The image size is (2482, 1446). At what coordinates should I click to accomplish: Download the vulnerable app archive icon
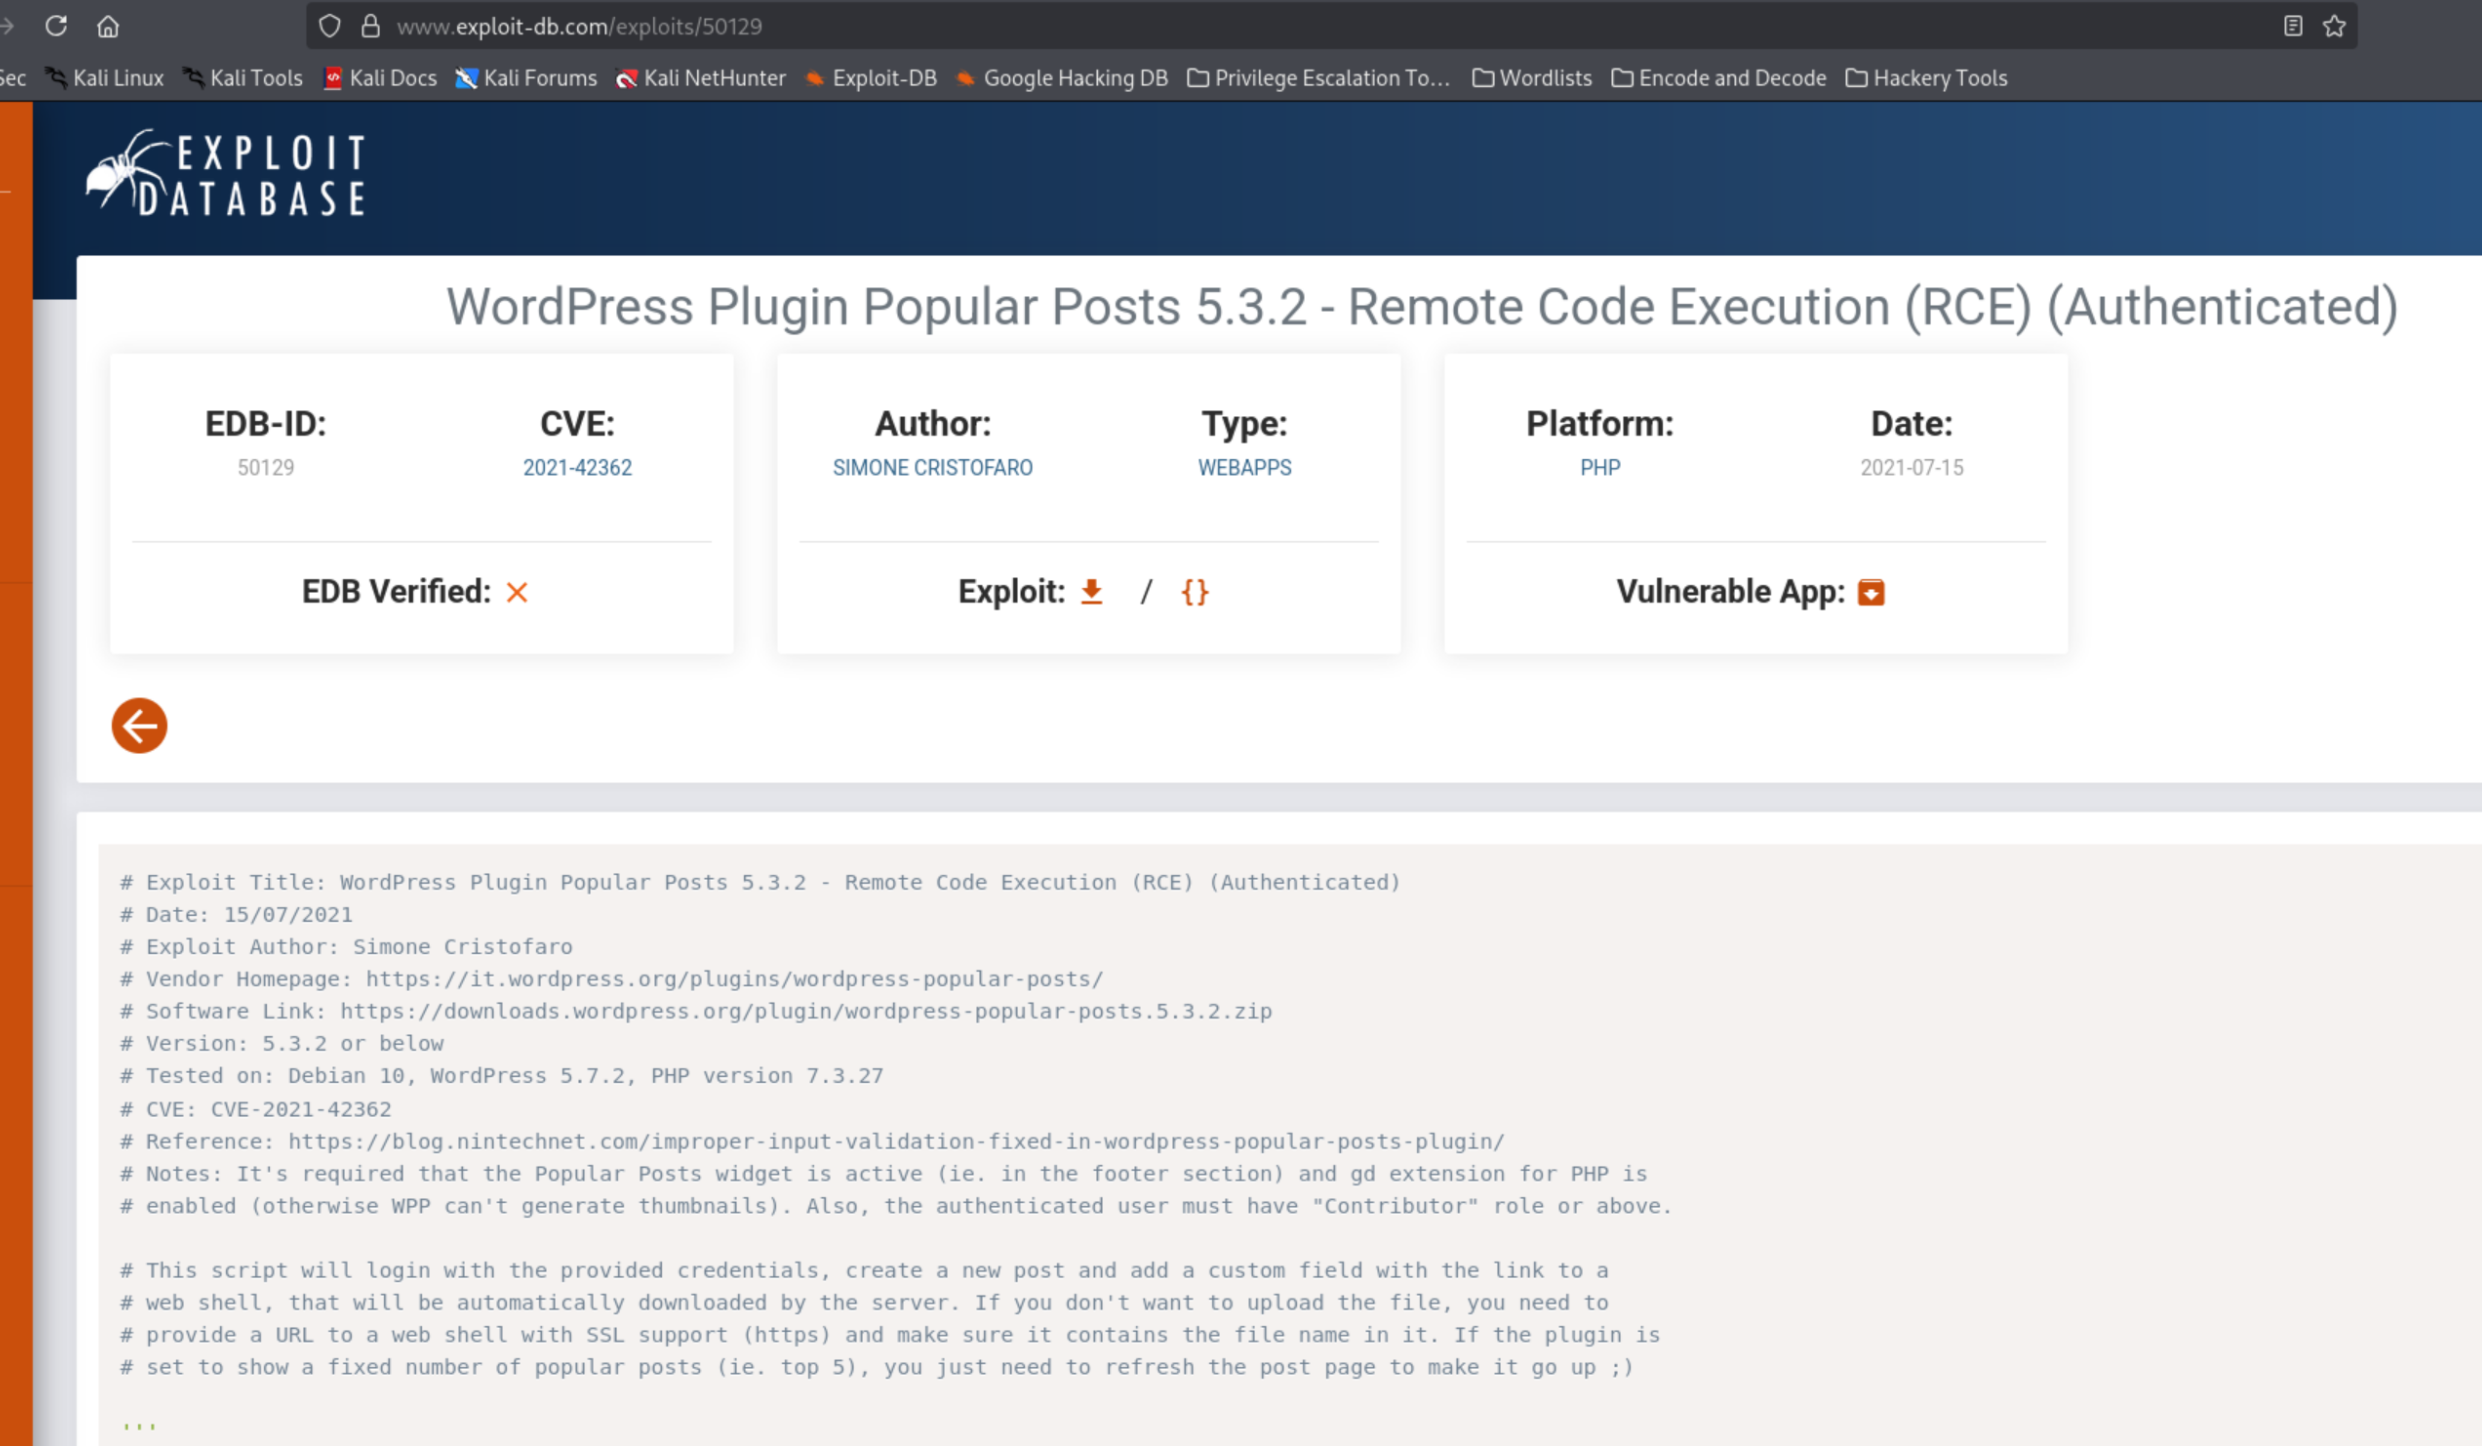(x=1871, y=592)
